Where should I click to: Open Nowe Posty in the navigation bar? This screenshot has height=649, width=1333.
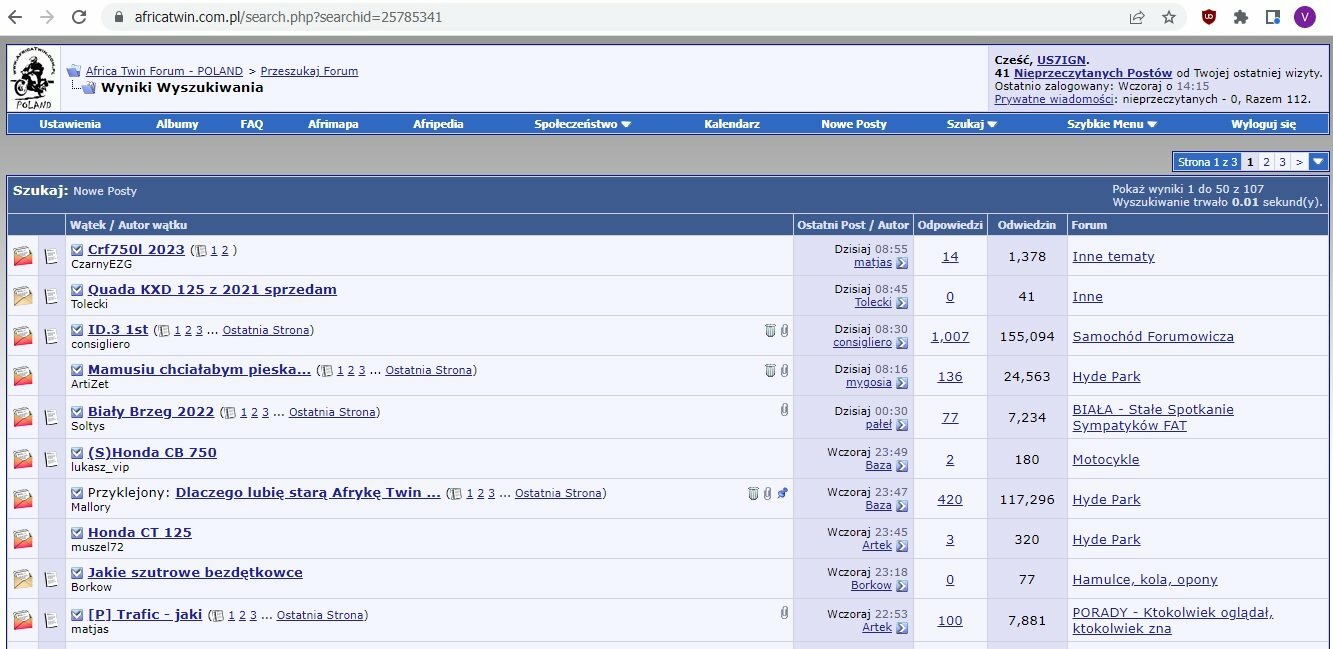(854, 124)
